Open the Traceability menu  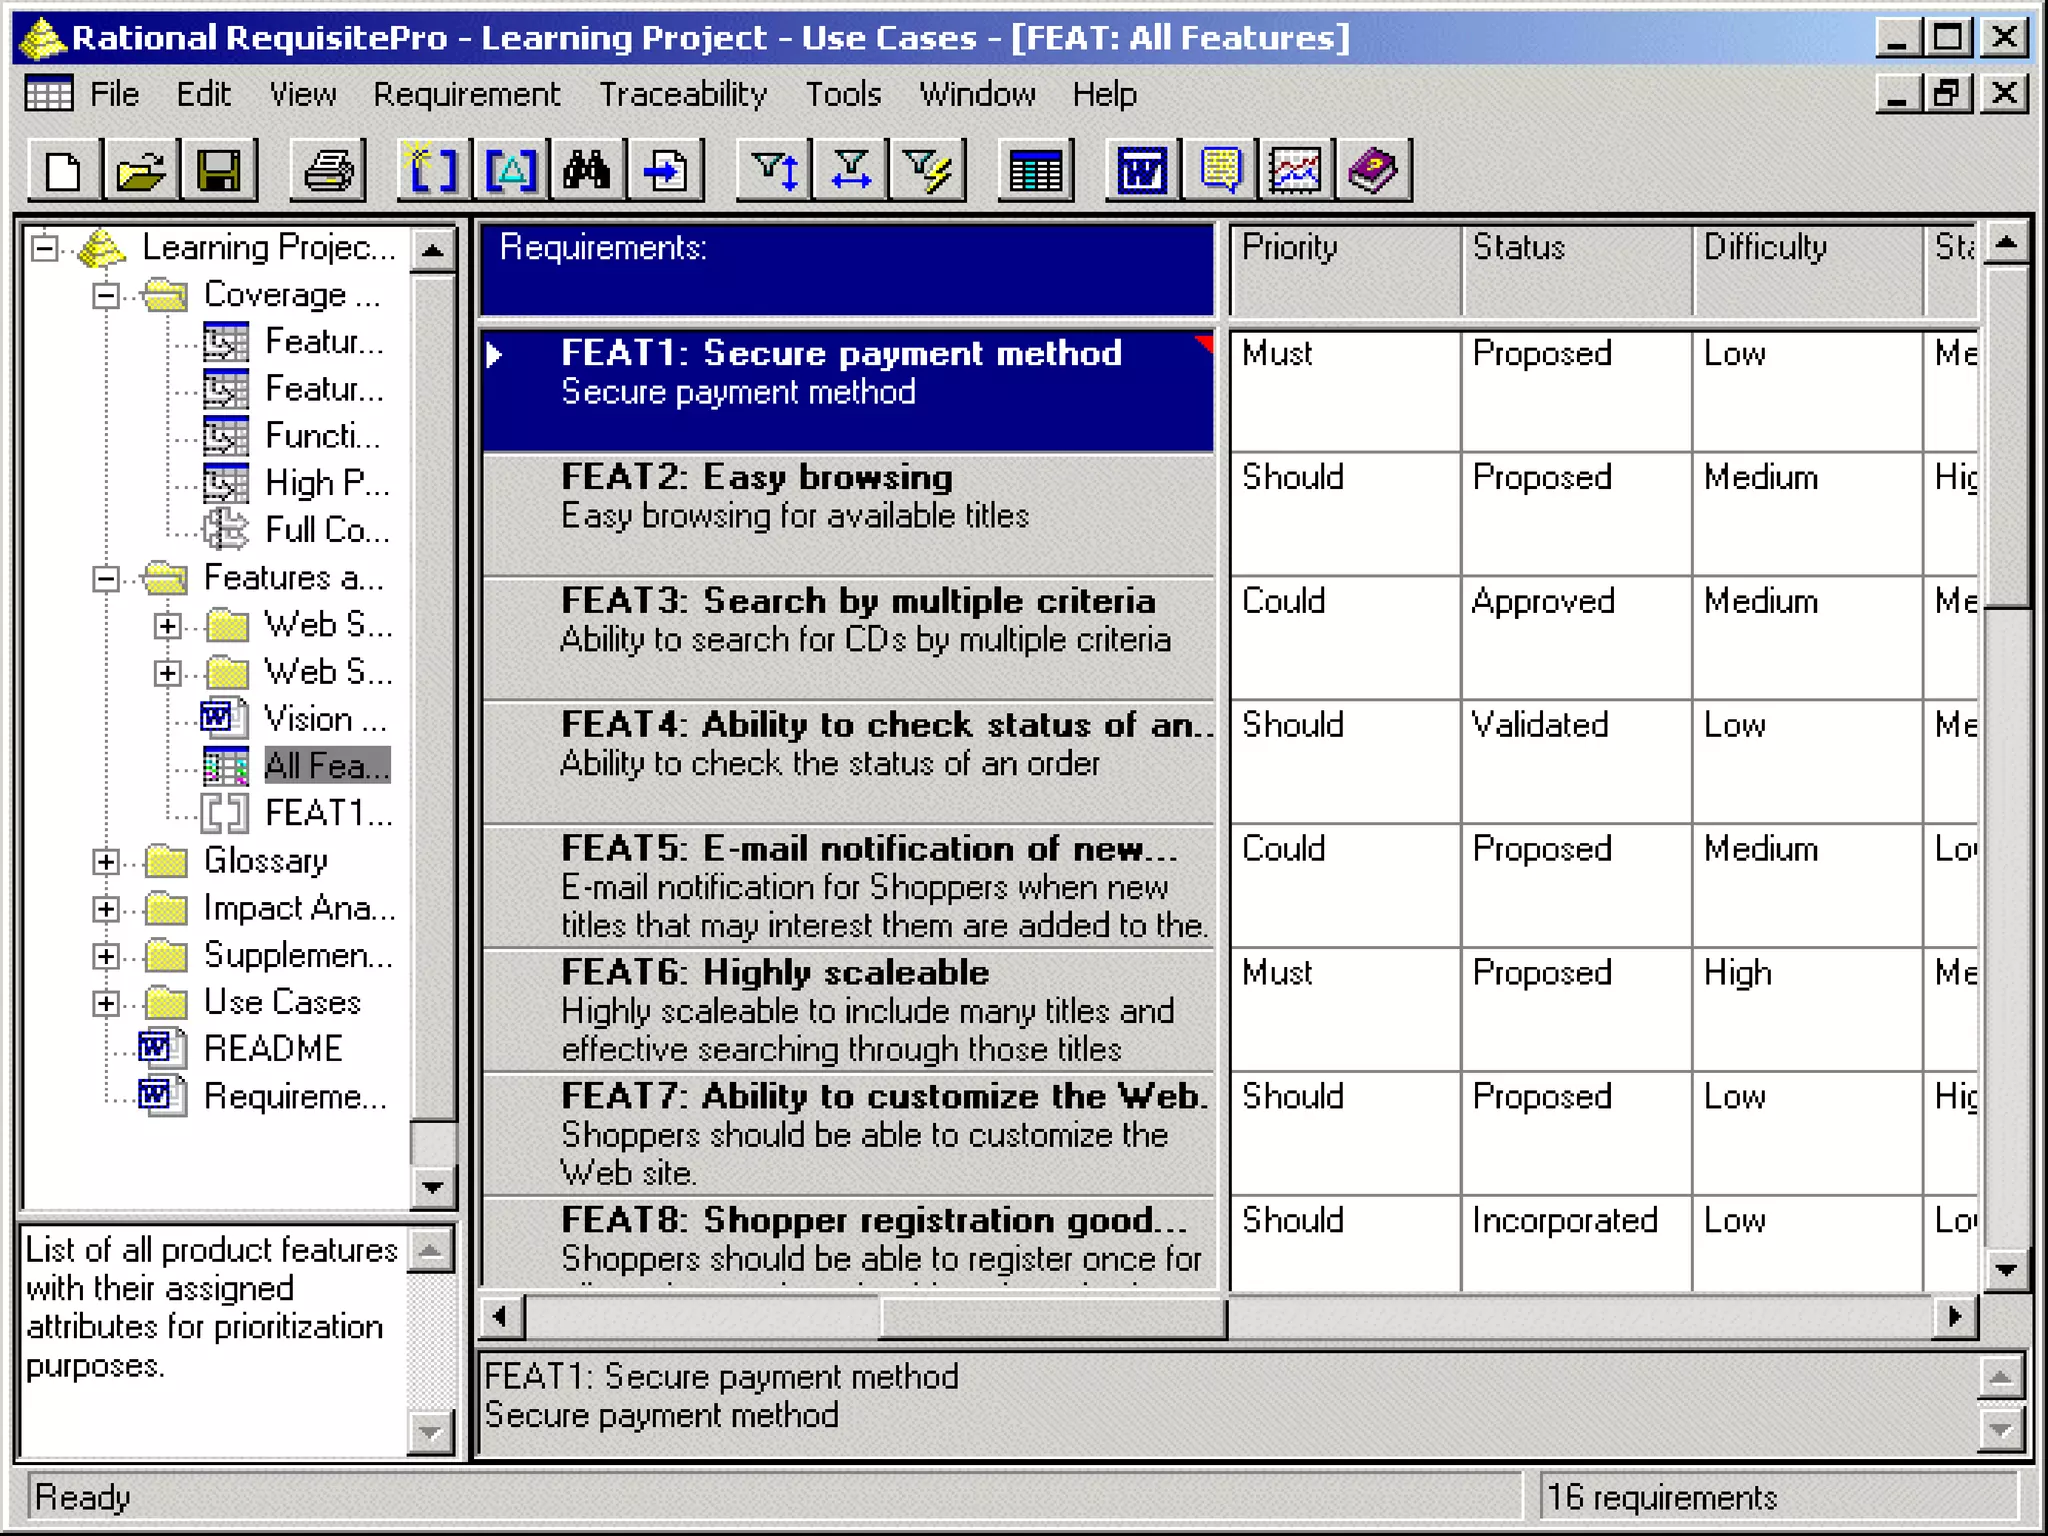pyautogui.click(x=682, y=95)
